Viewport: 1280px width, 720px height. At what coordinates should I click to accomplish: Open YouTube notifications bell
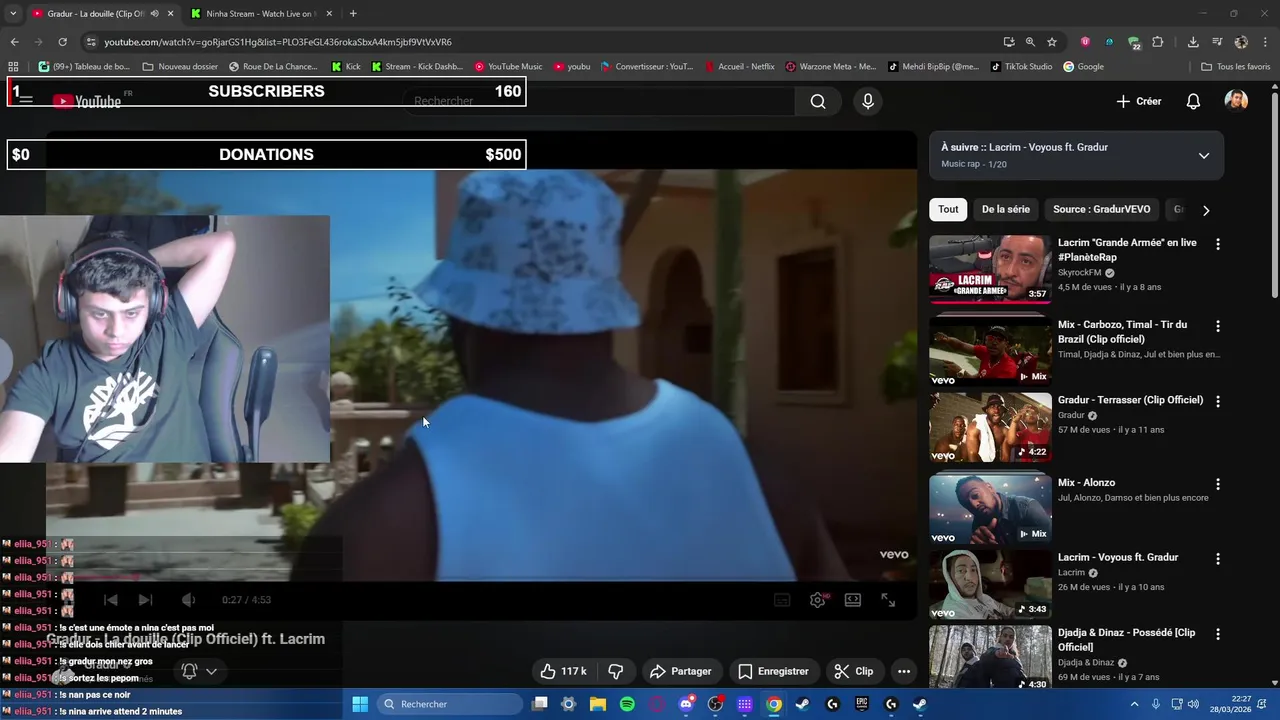pyautogui.click(x=1193, y=101)
